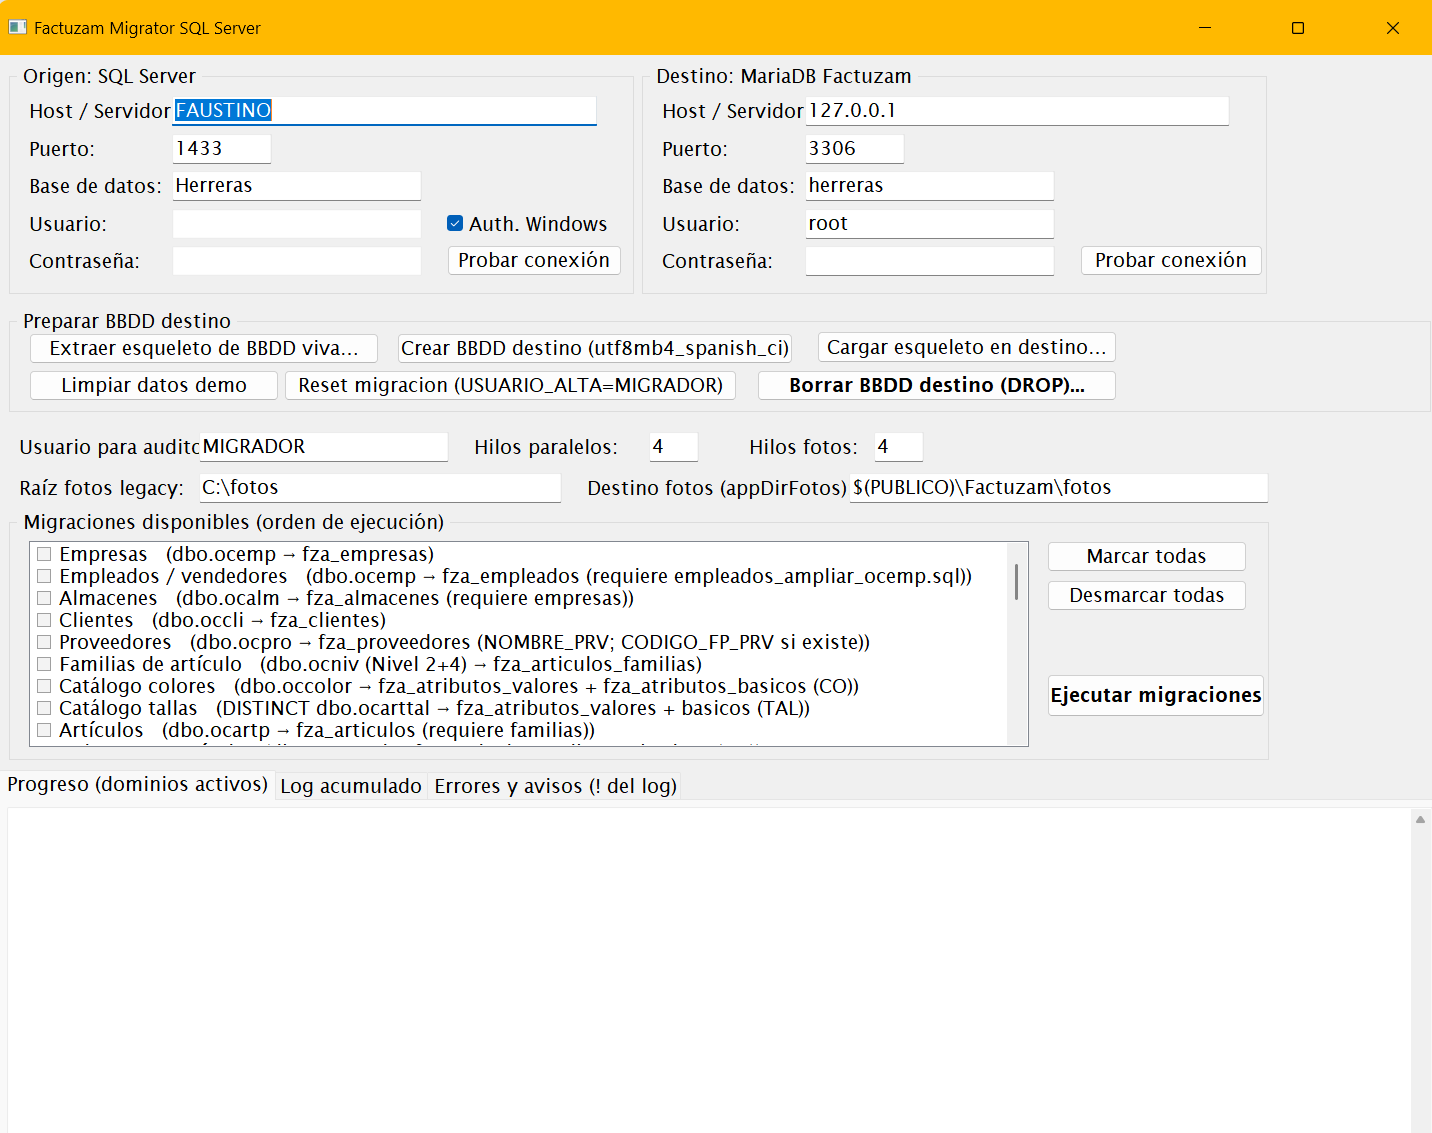Viewport: 1432px width, 1133px height.
Task: Click Ejecutar migraciones button
Action: click(1156, 695)
